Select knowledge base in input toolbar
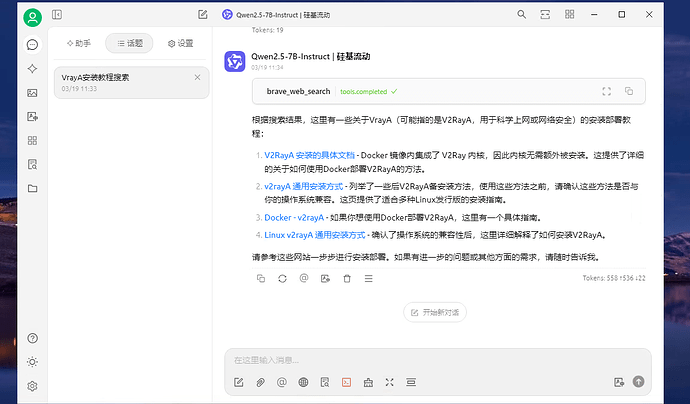Screen dimensions: 690x404 [x=325, y=382]
